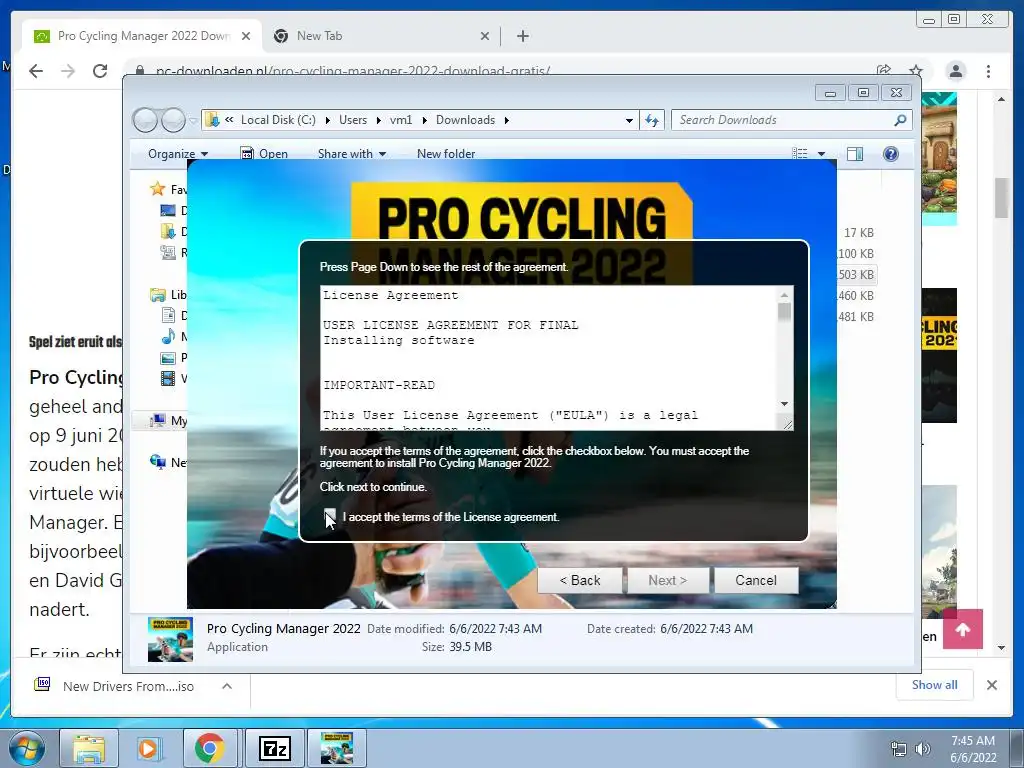Click the Chrome share page icon
This screenshot has width=1024, height=768.
pos(884,70)
